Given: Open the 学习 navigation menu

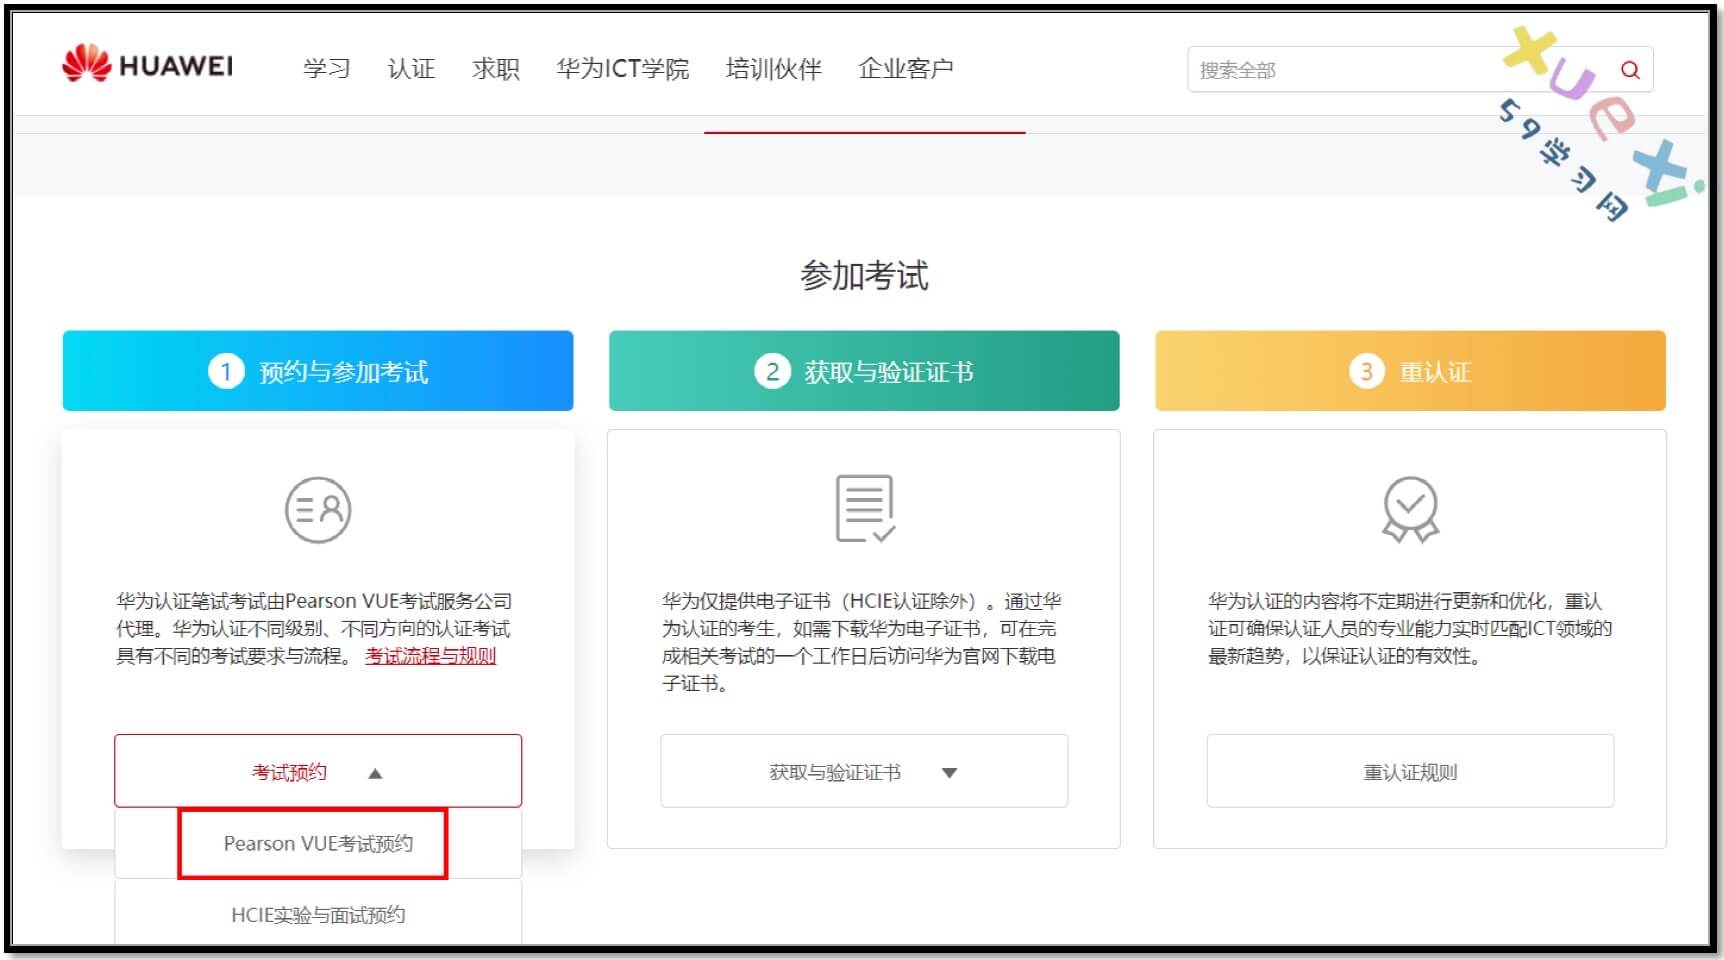Looking at the screenshot, I should [x=327, y=69].
